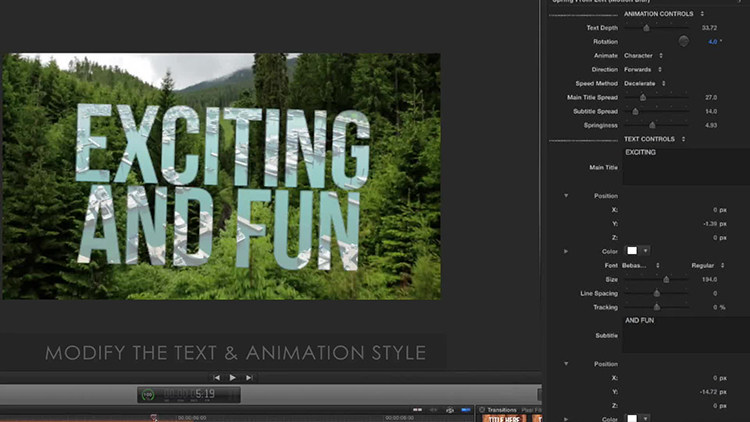Click the Main Title Spread value 27.0

click(711, 97)
